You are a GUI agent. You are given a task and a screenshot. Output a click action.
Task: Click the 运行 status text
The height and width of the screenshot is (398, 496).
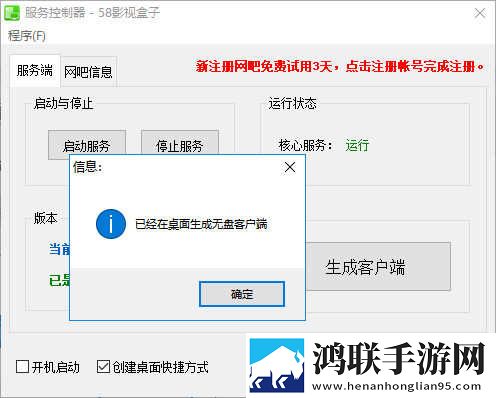click(357, 145)
